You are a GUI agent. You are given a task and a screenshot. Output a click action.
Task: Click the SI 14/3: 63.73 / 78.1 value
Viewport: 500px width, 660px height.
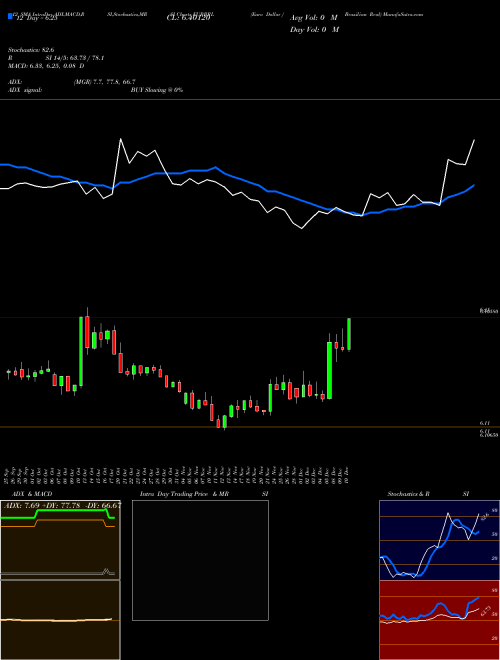click(x=74, y=58)
